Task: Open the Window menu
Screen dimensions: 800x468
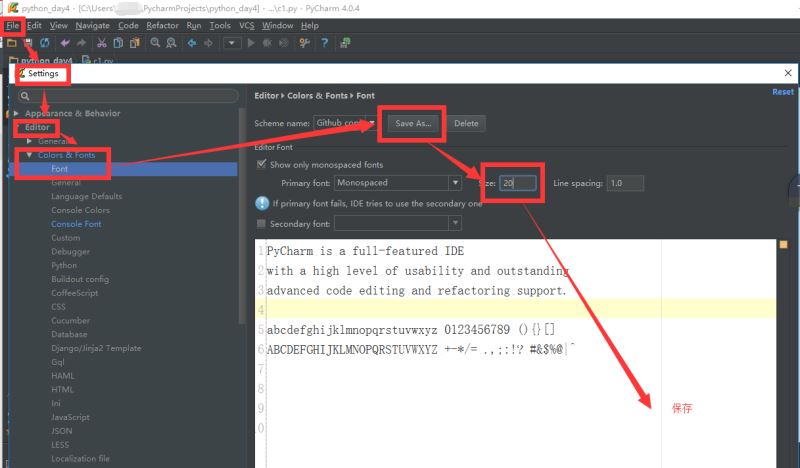Action: tap(278, 26)
